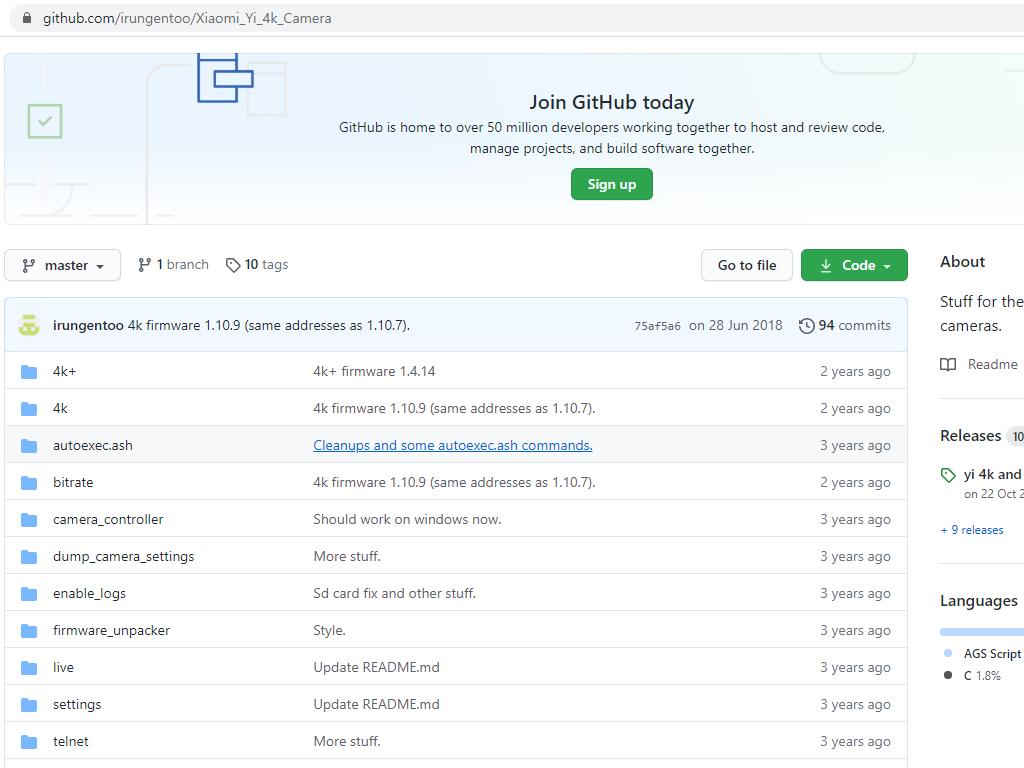Open the telnet folder
This screenshot has height=768, width=1024.
pyautogui.click(x=71, y=742)
